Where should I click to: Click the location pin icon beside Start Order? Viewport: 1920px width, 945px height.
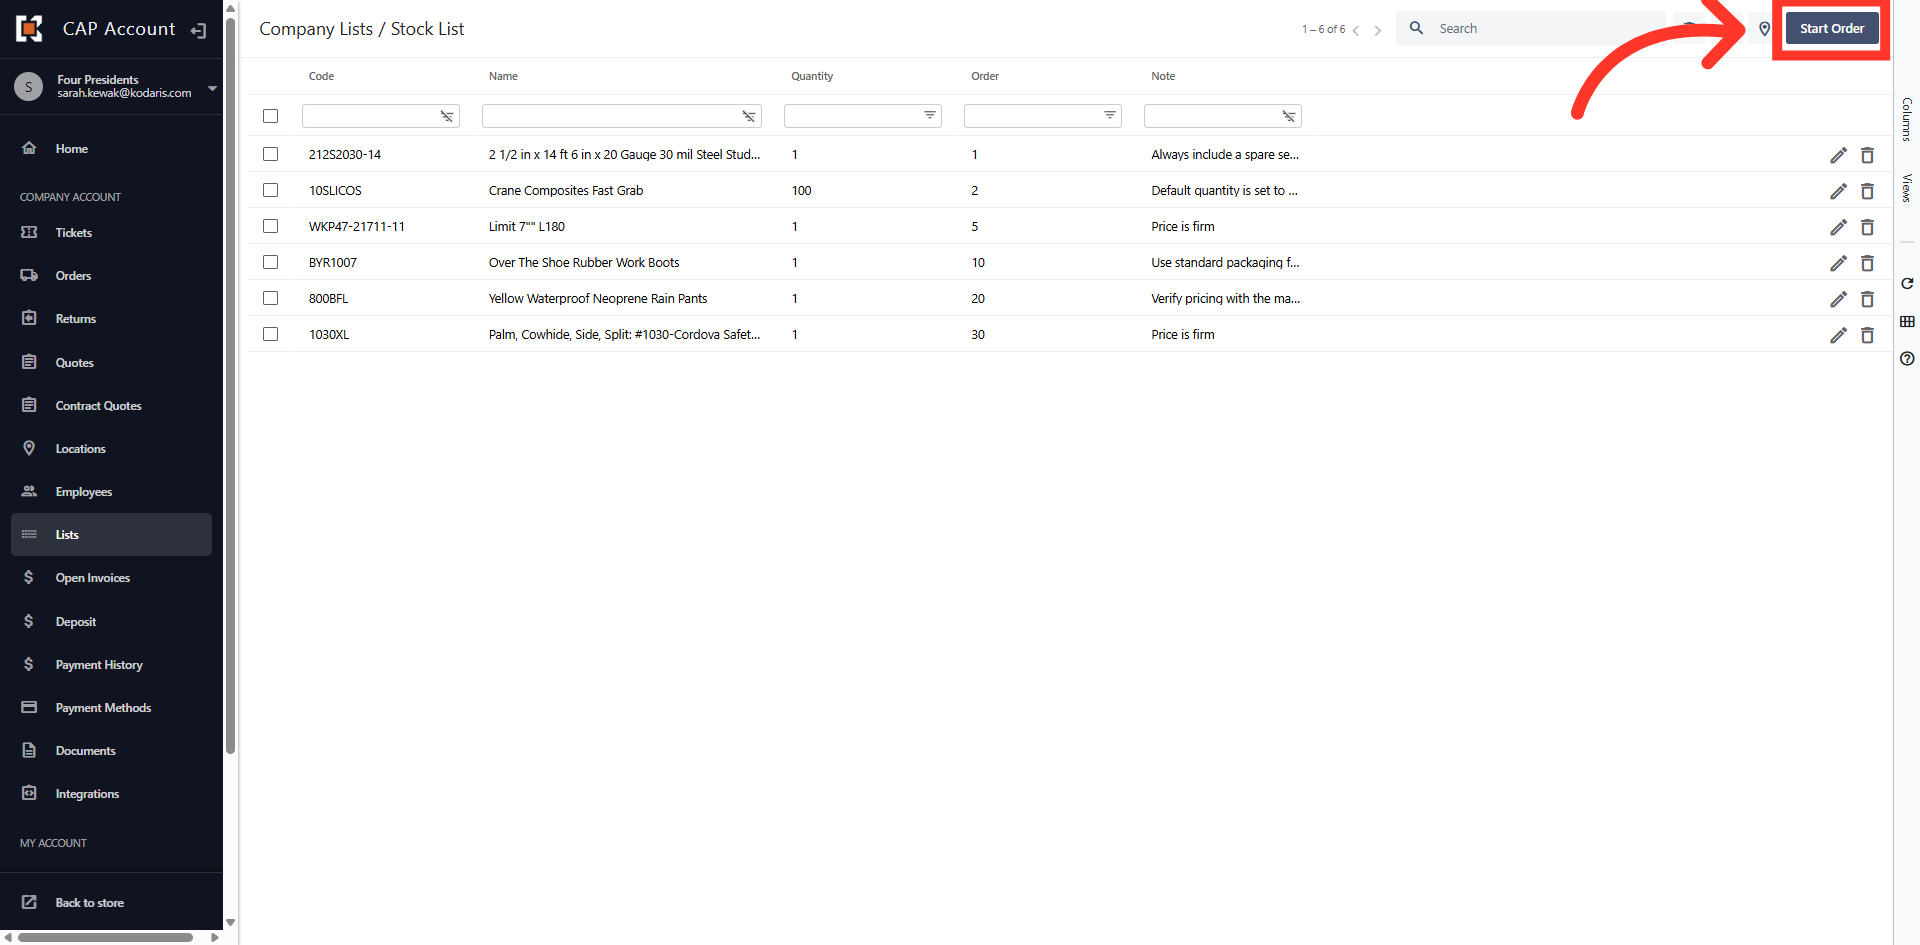click(1765, 29)
